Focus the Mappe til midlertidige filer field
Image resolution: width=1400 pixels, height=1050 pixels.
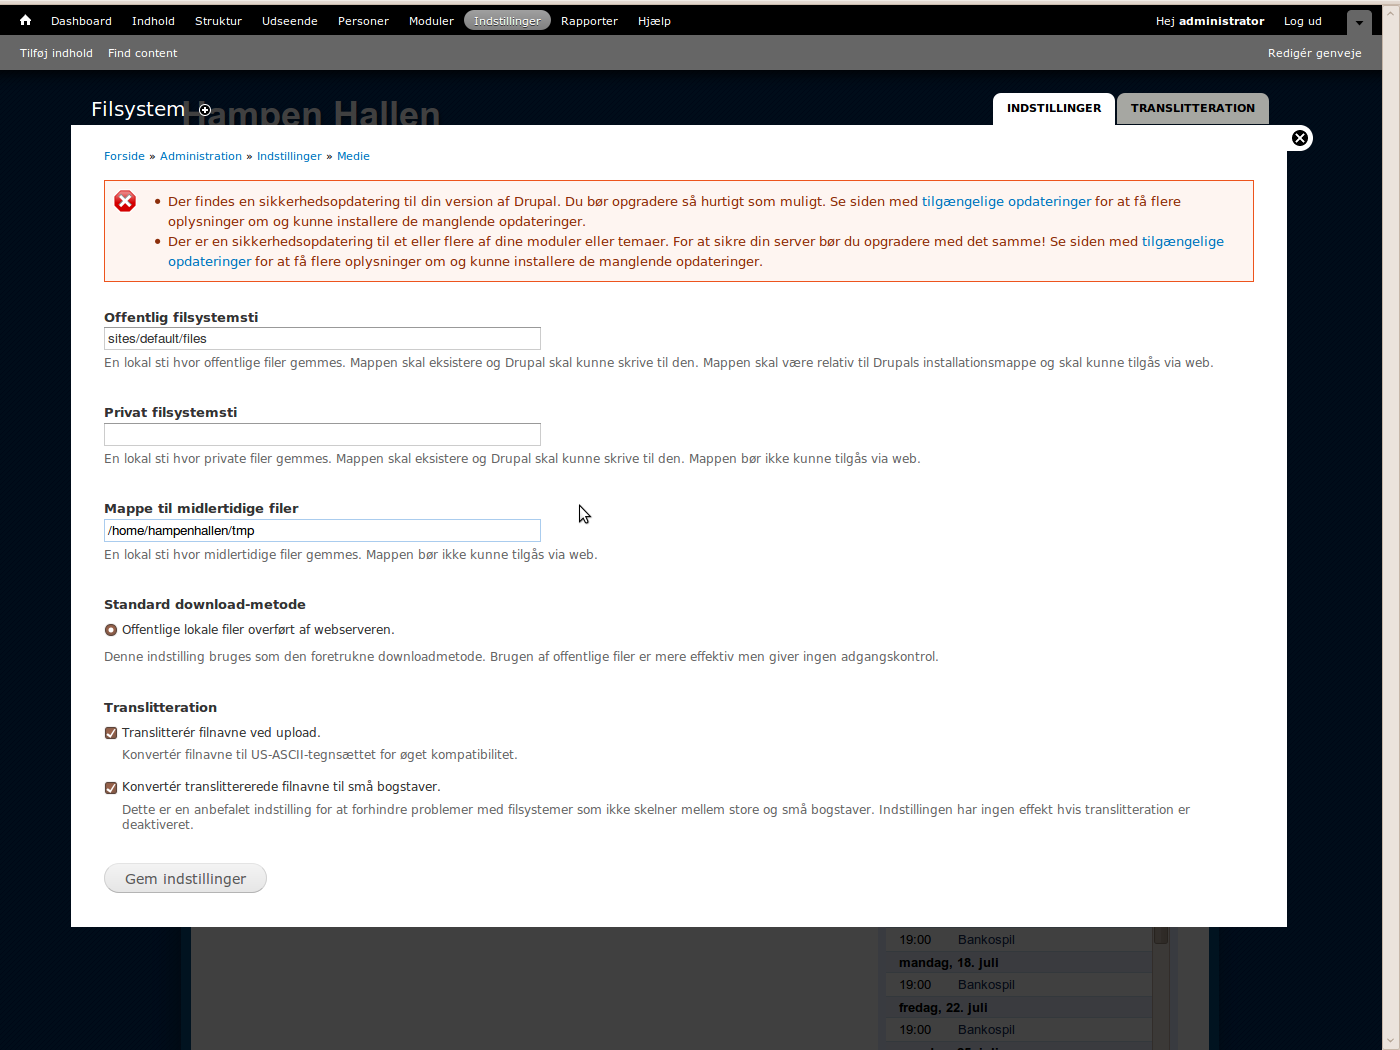322,531
